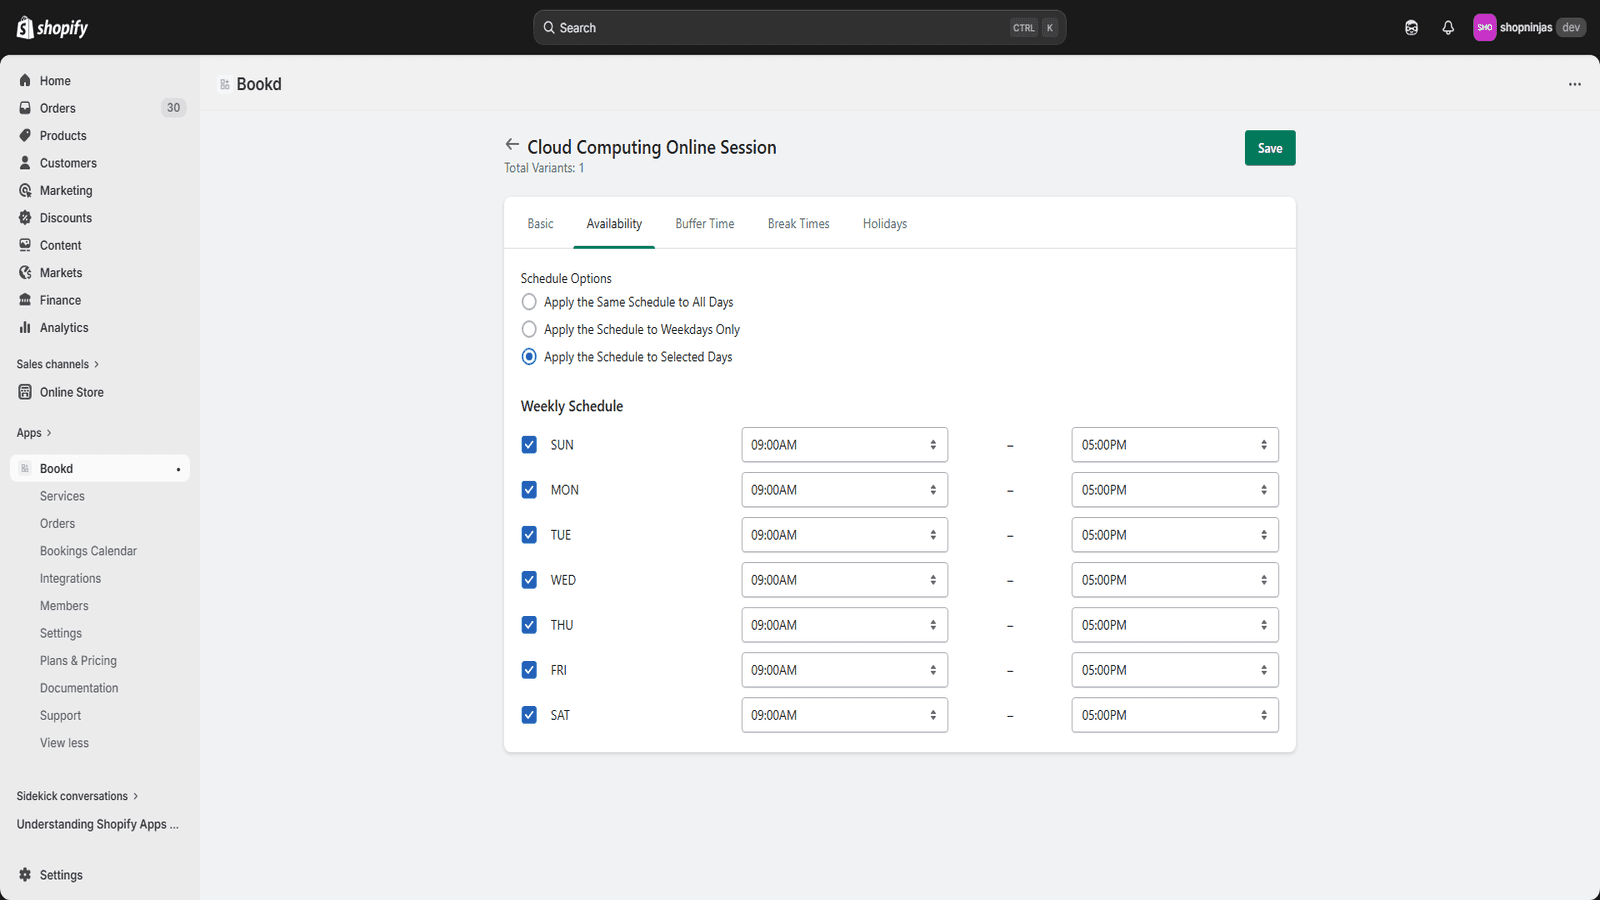Uncheck the SAT checkbox
This screenshot has width=1600, height=900.
point(529,715)
